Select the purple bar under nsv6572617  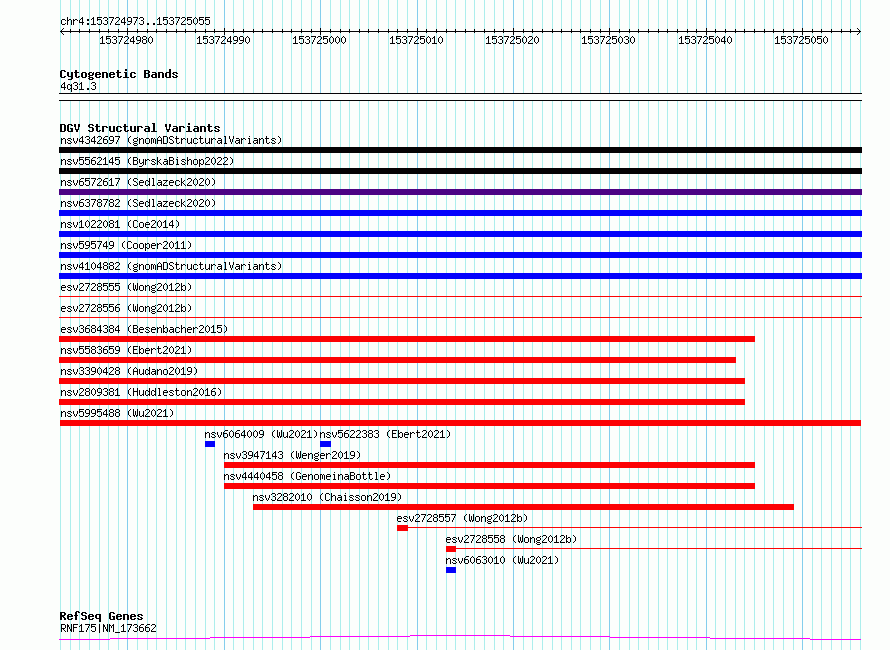[460, 192]
